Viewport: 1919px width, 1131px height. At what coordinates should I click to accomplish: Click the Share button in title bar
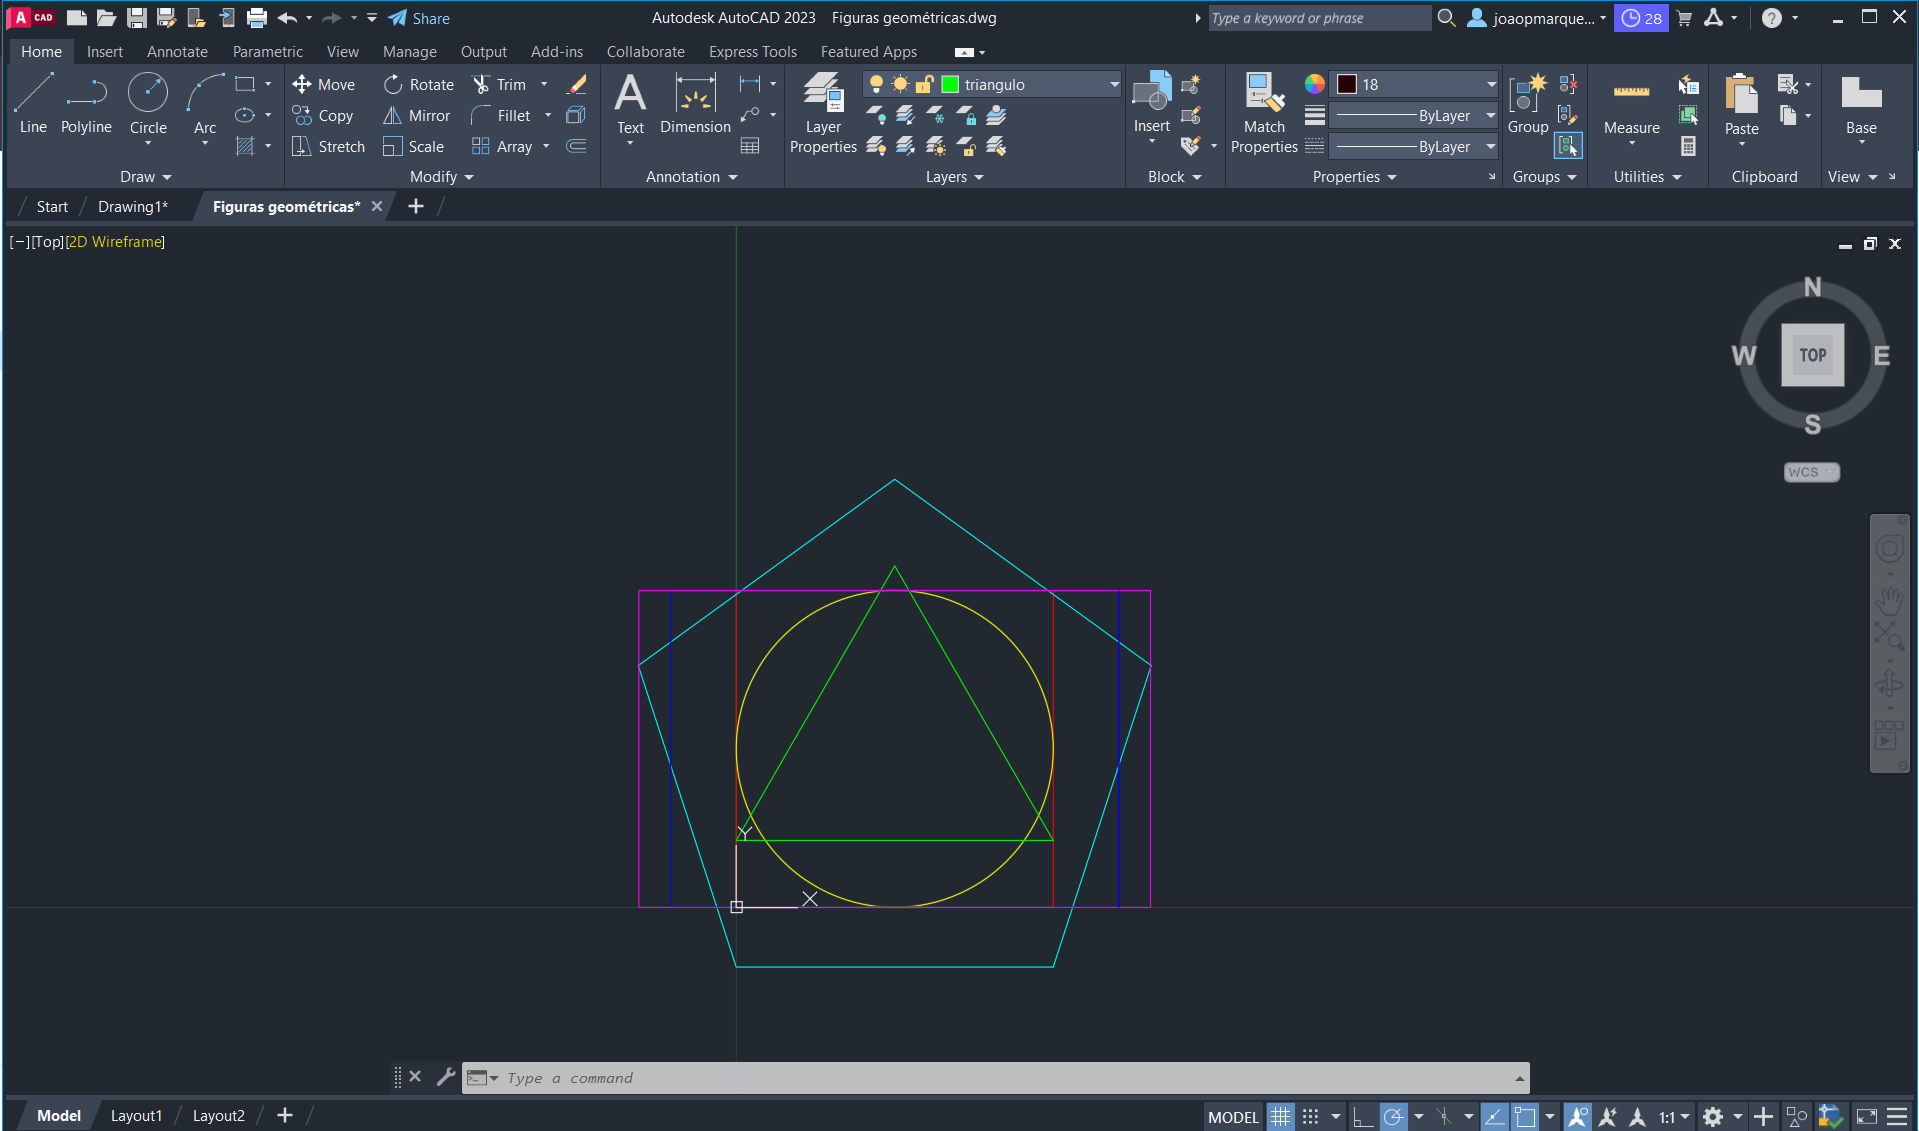pos(419,18)
